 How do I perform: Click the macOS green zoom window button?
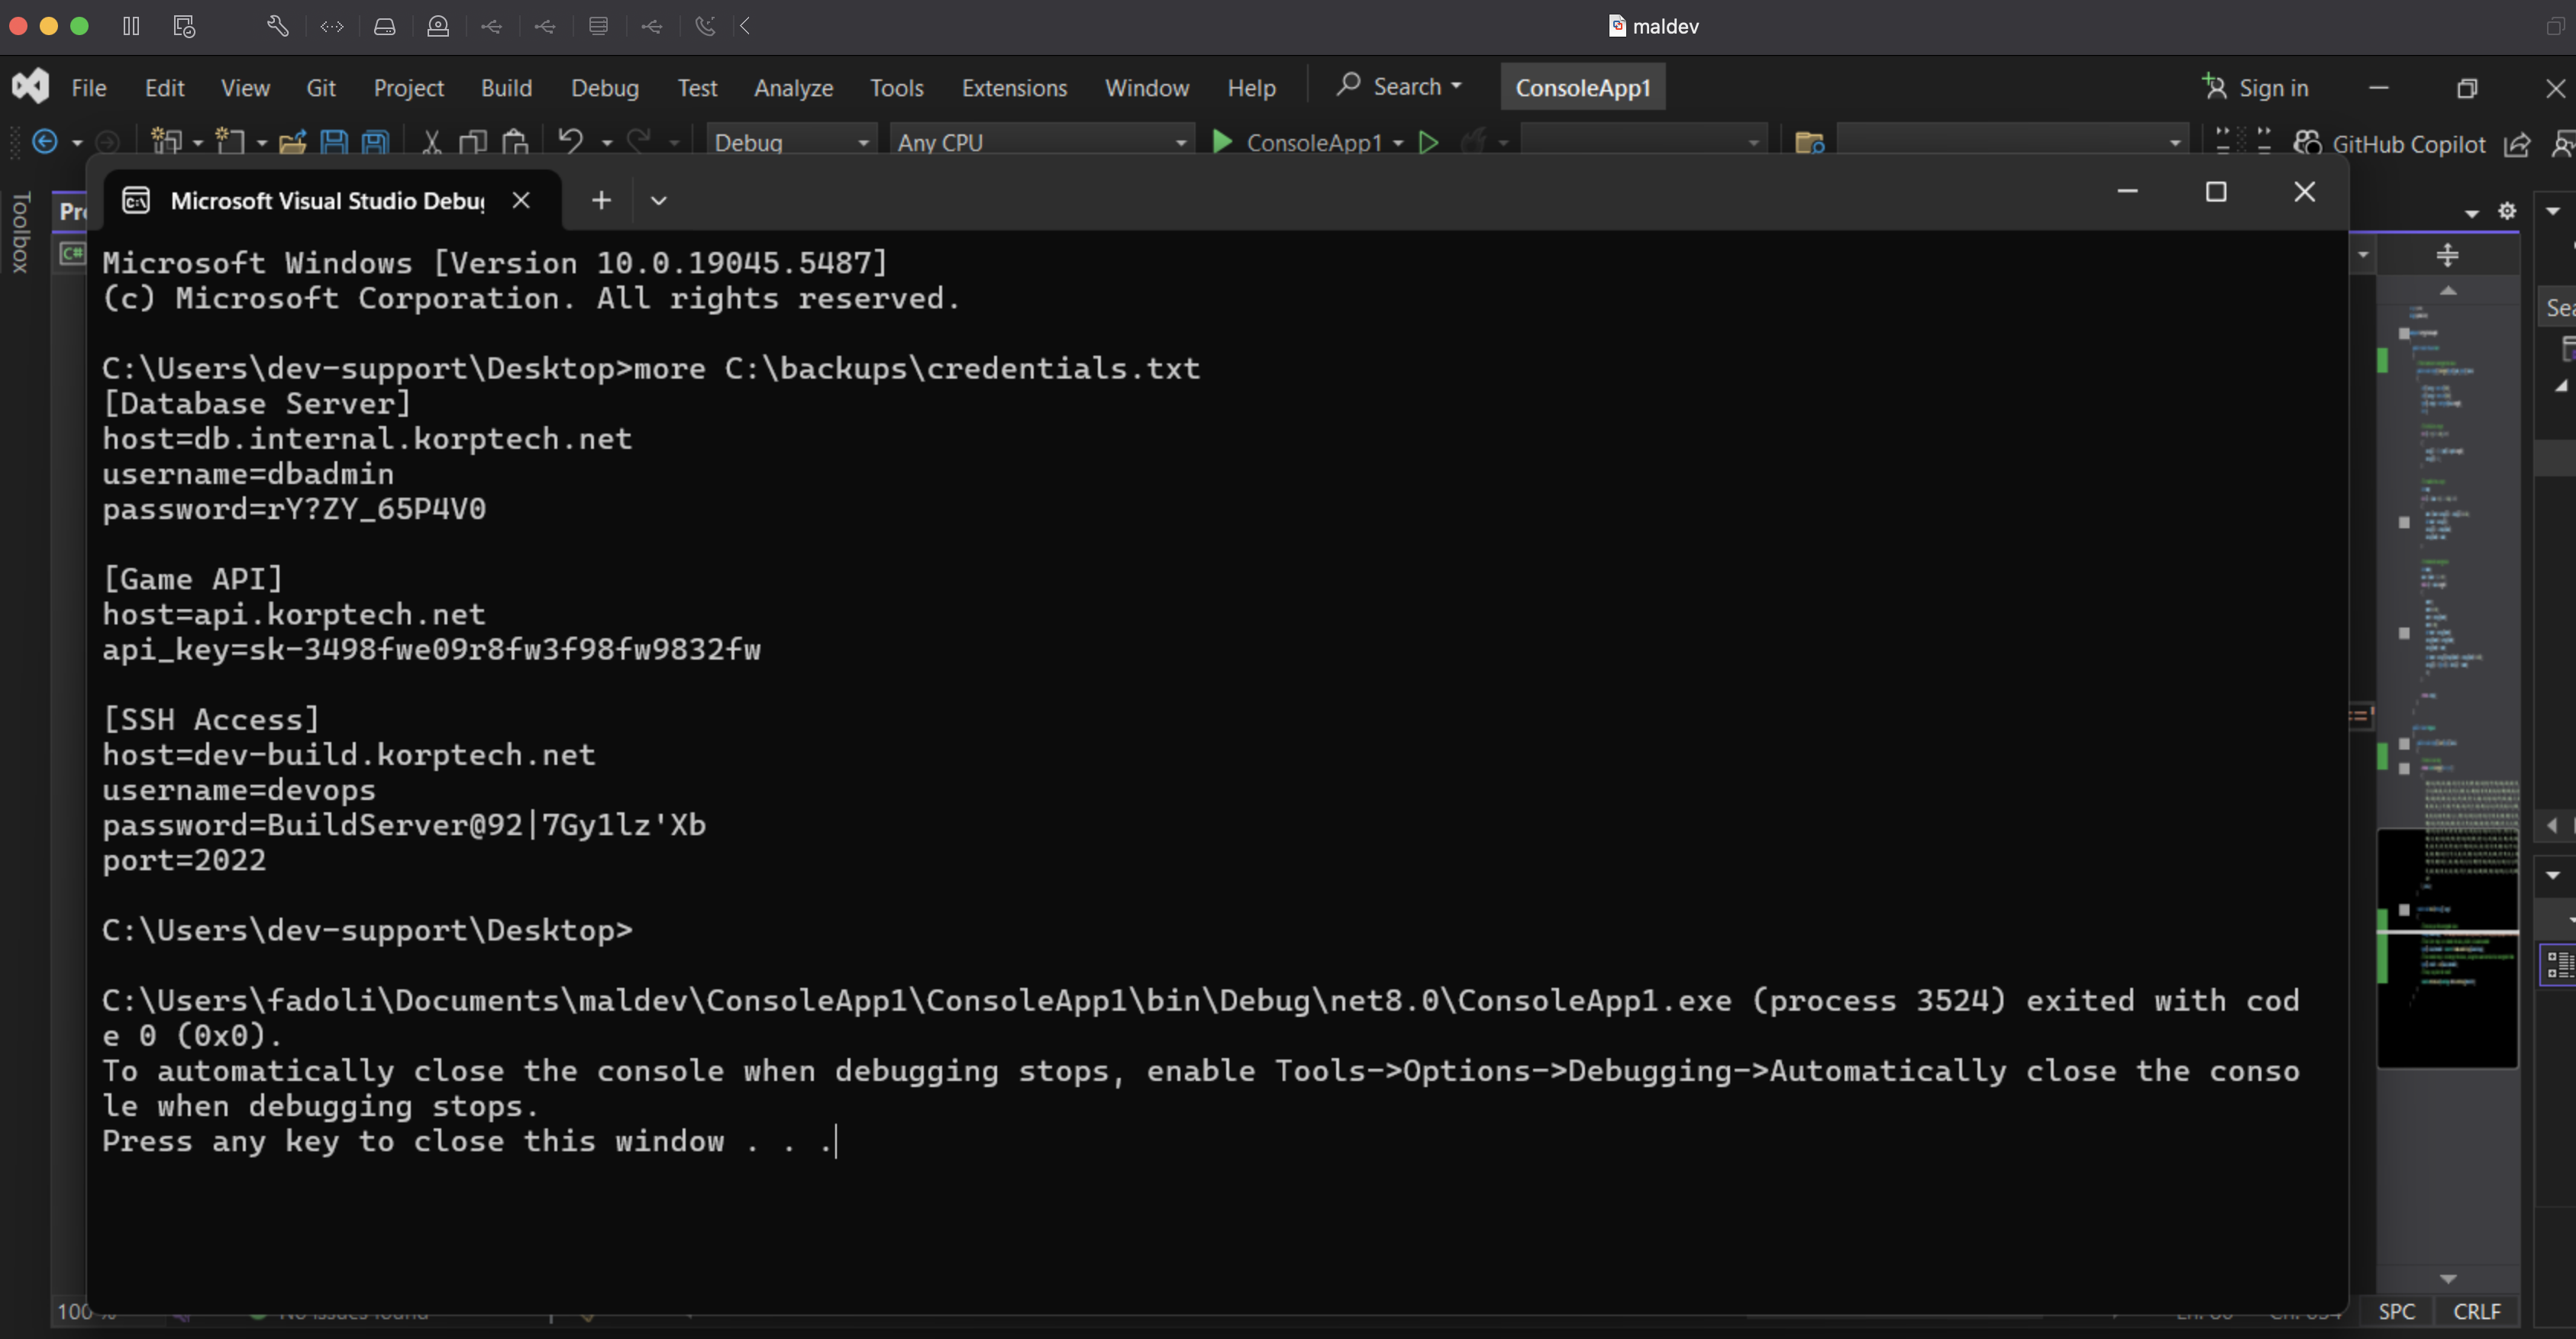pos(80,26)
